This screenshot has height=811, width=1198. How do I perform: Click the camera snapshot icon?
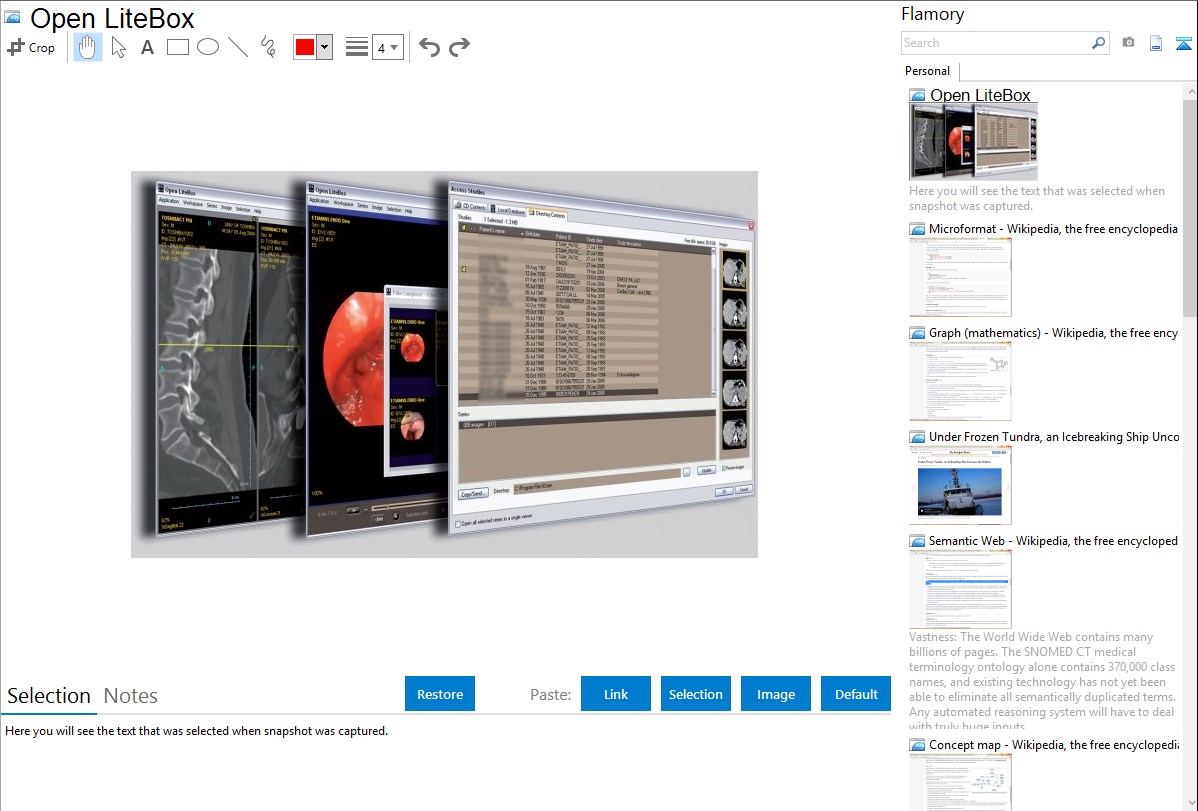(x=1128, y=43)
